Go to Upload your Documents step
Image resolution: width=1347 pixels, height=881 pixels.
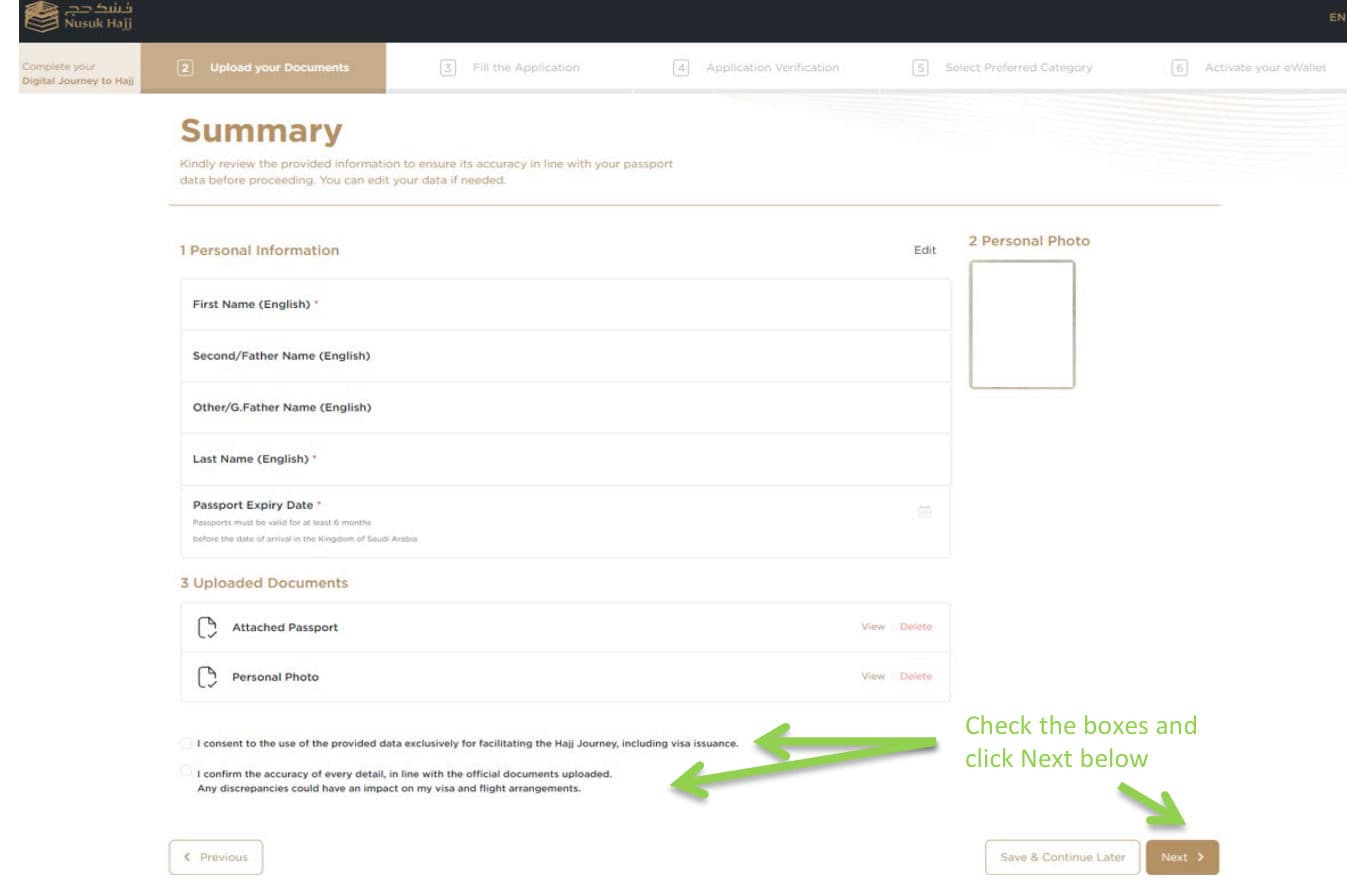(x=263, y=68)
